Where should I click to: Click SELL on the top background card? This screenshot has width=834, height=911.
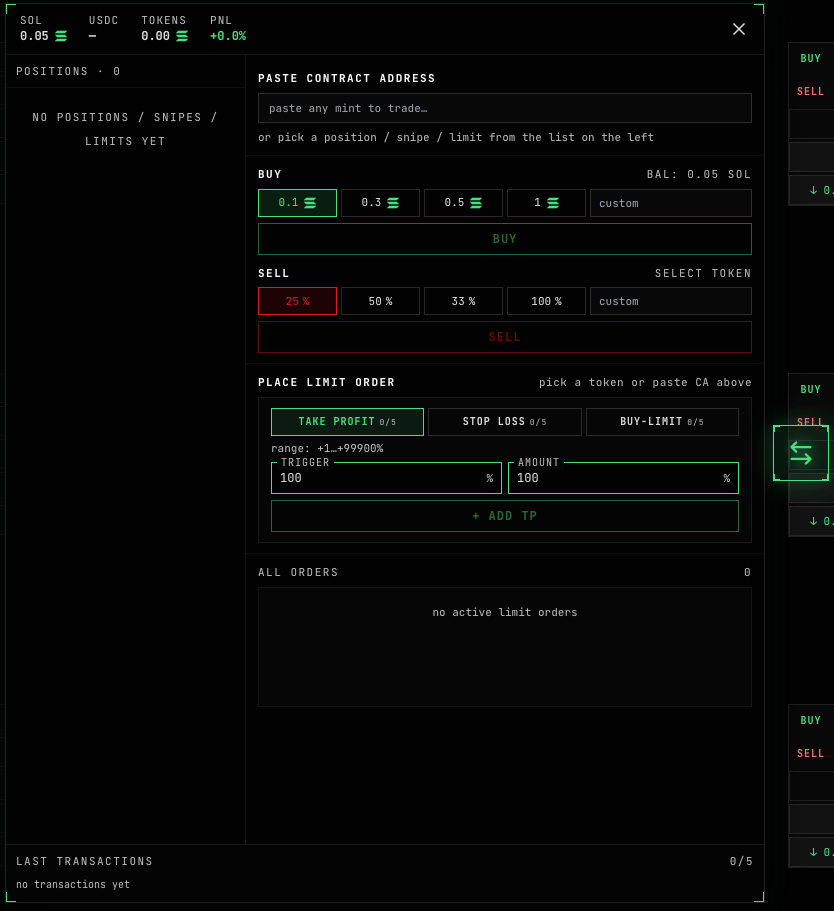click(810, 91)
